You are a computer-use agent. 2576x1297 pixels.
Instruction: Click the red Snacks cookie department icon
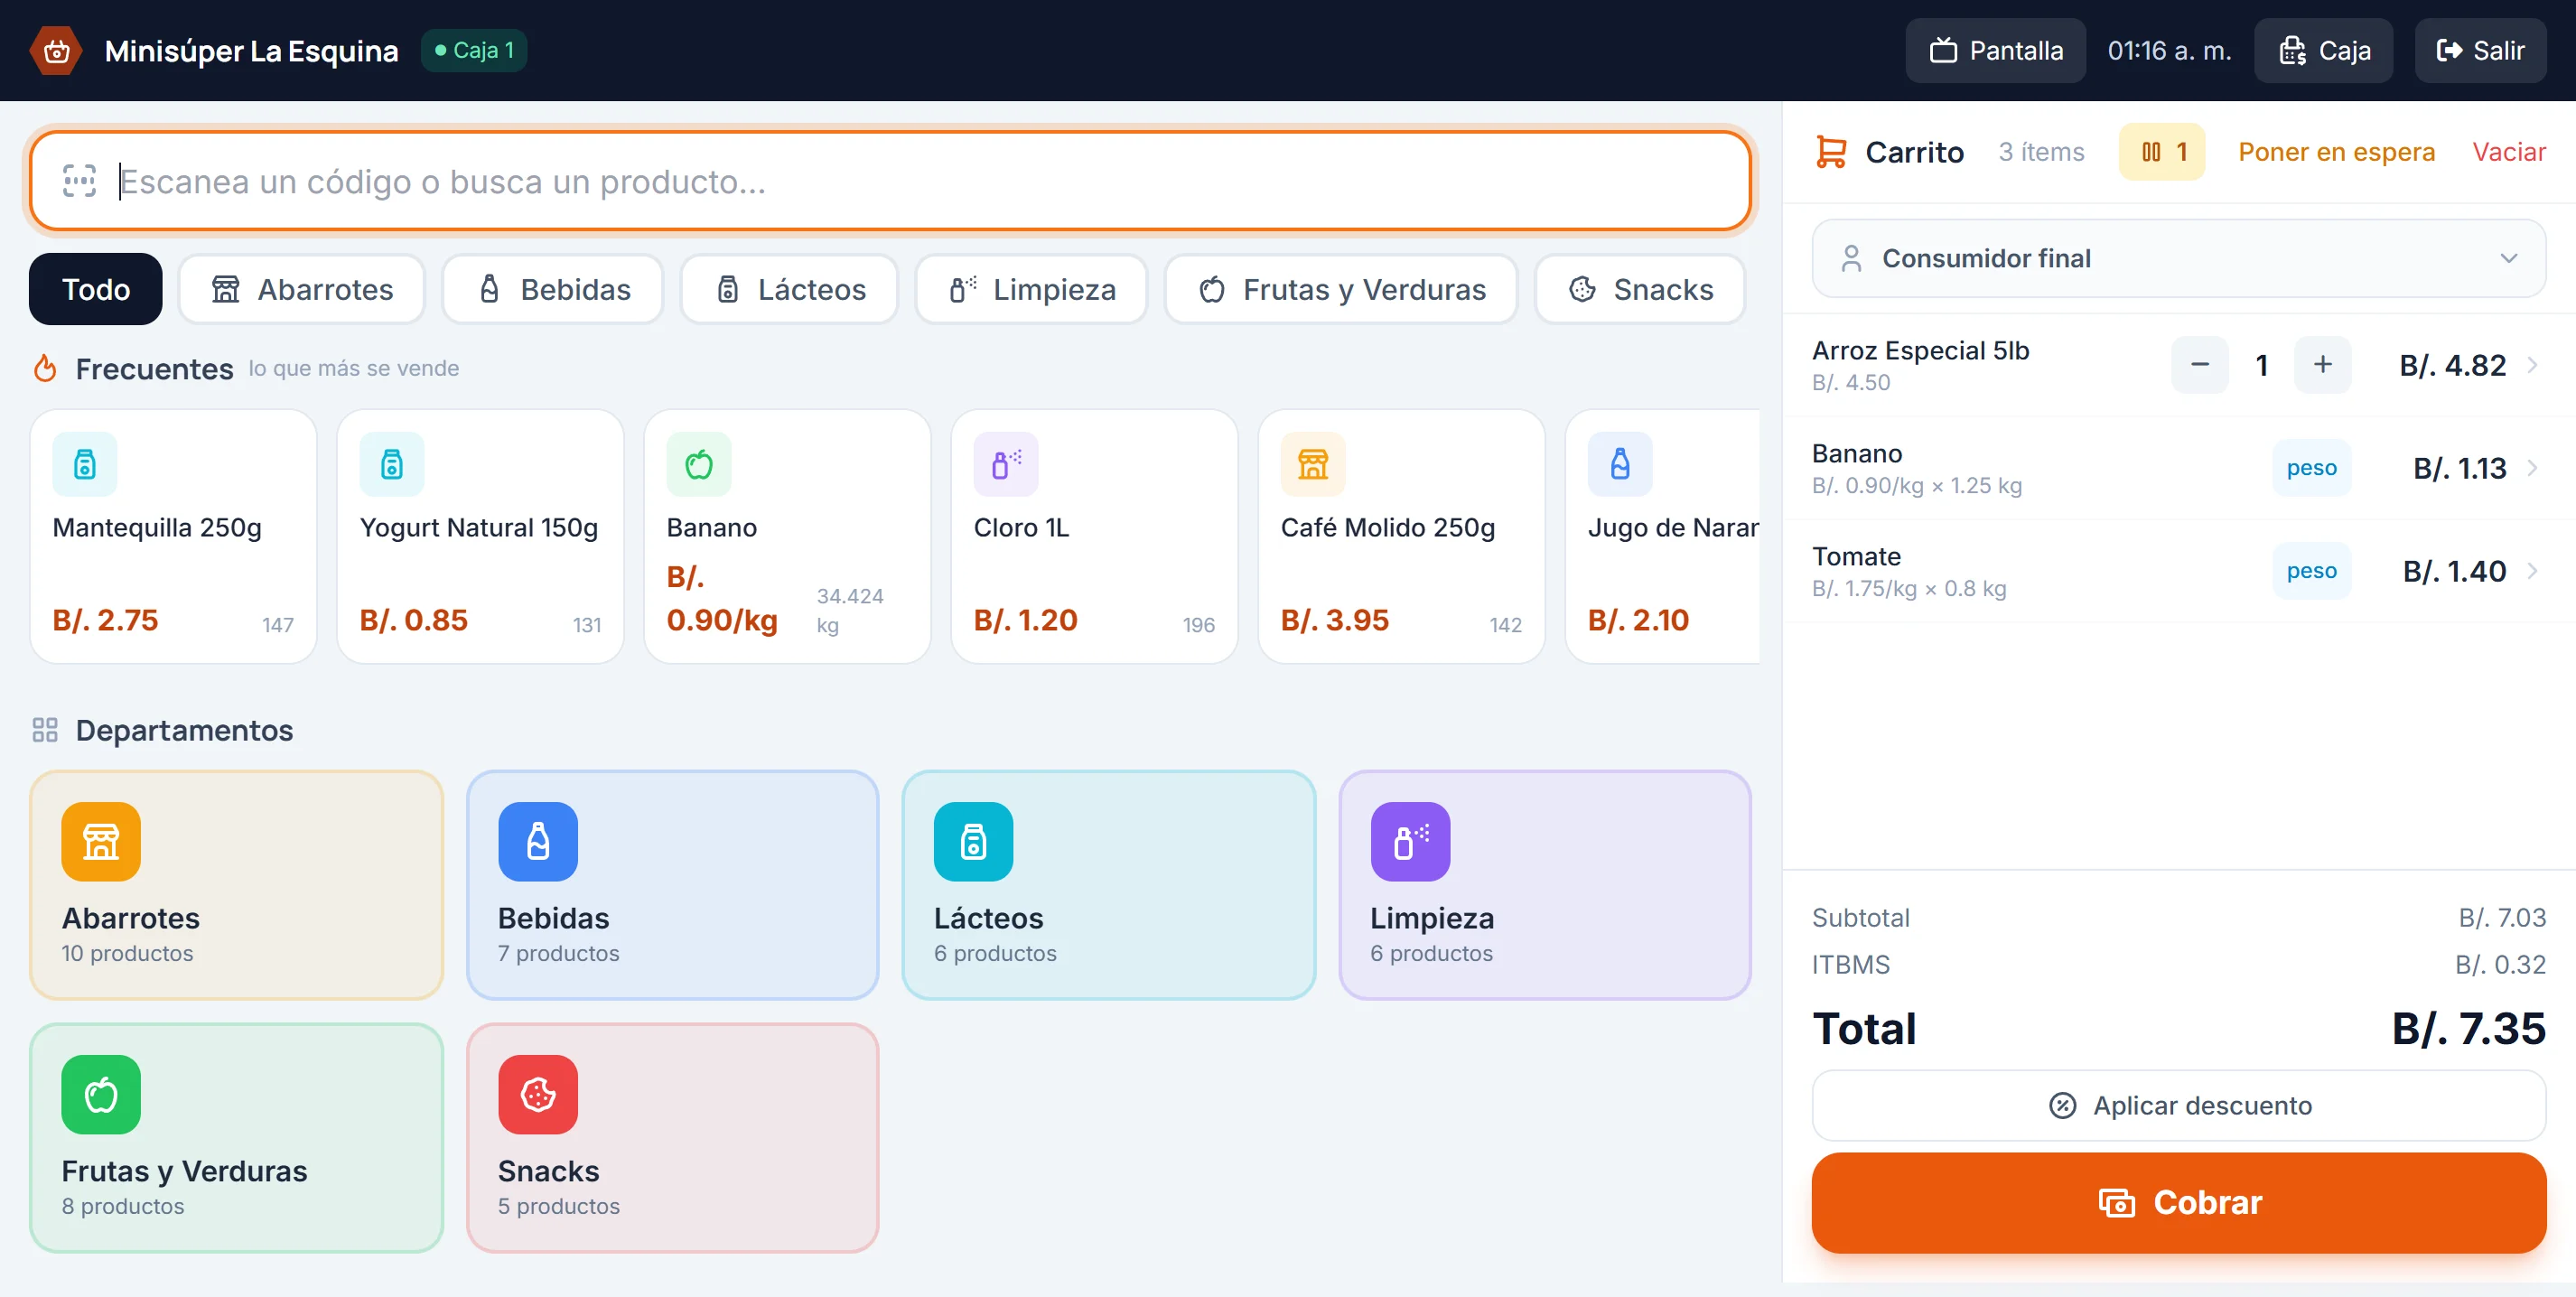[x=538, y=1094]
